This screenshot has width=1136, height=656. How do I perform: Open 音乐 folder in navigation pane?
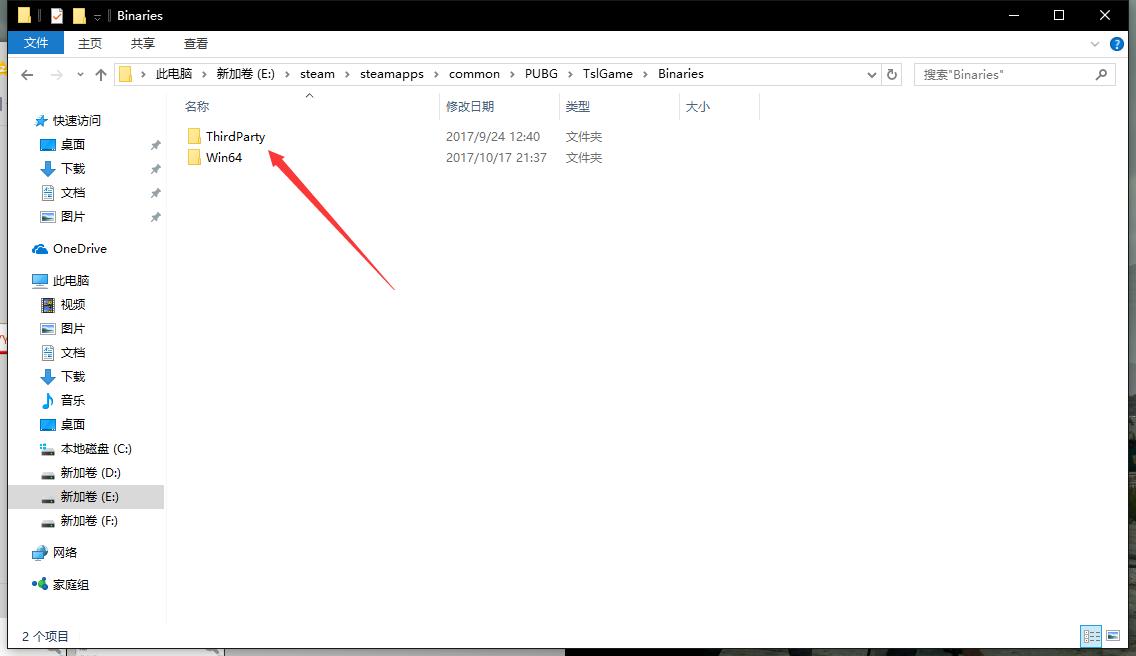(72, 400)
